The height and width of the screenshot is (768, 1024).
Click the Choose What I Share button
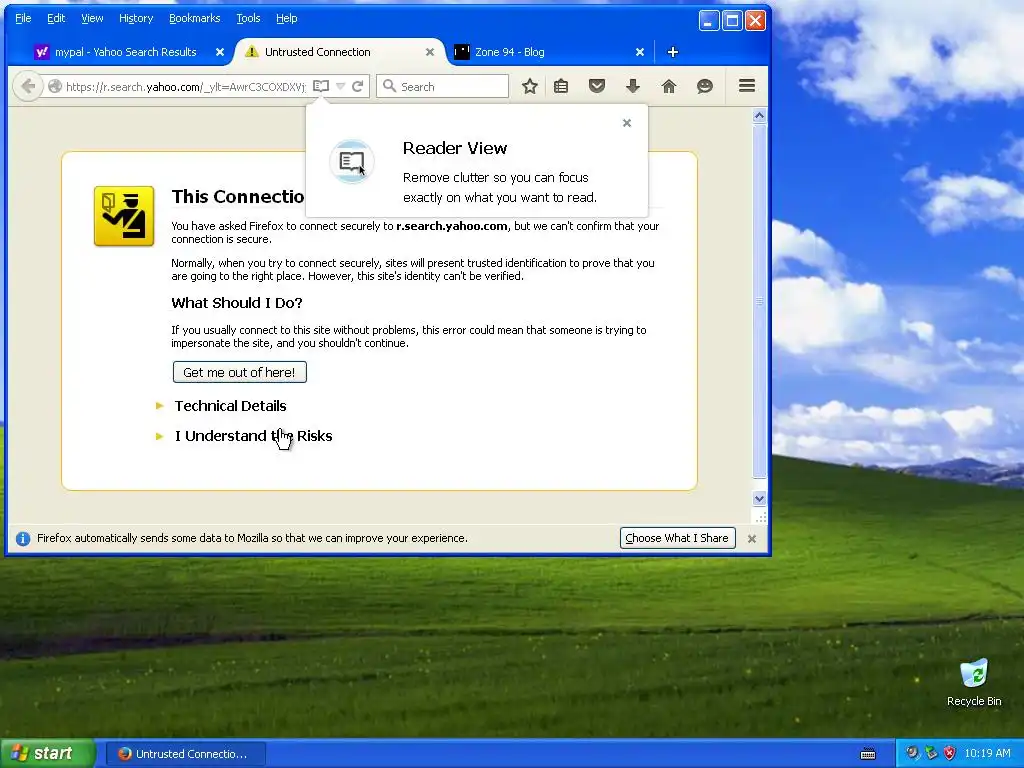pyautogui.click(x=677, y=538)
